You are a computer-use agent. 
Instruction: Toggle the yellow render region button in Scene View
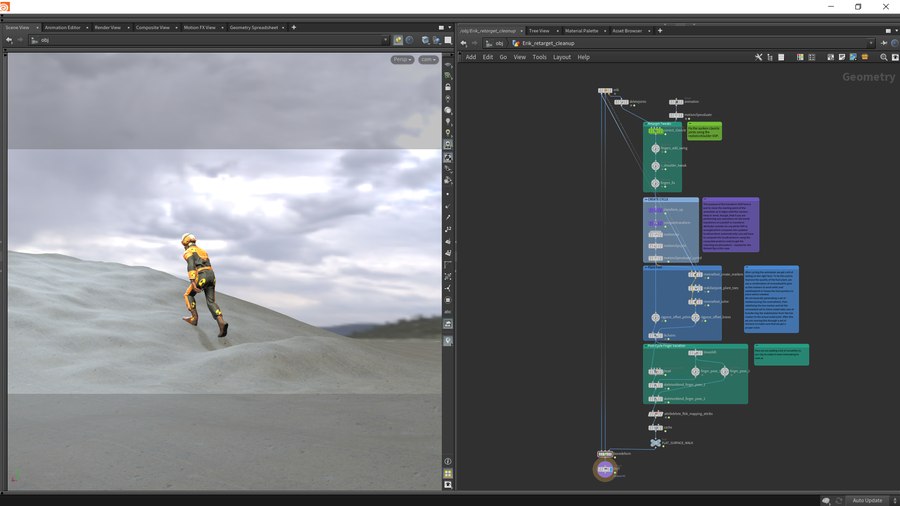point(398,40)
